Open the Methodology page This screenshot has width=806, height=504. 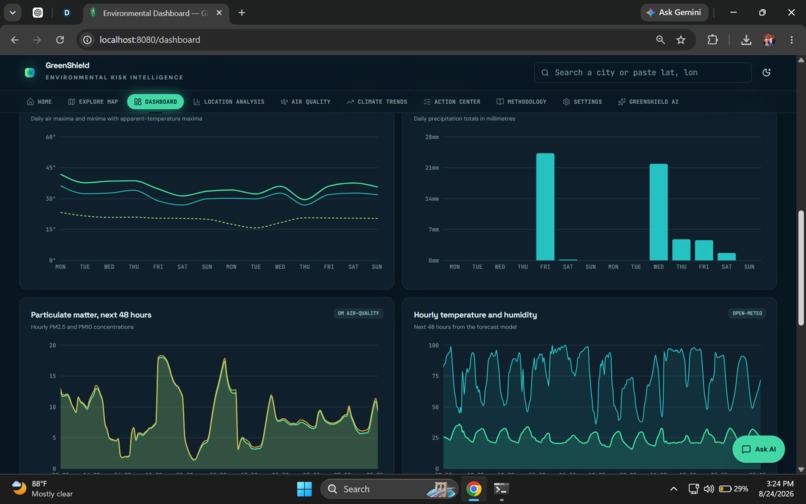tap(521, 102)
